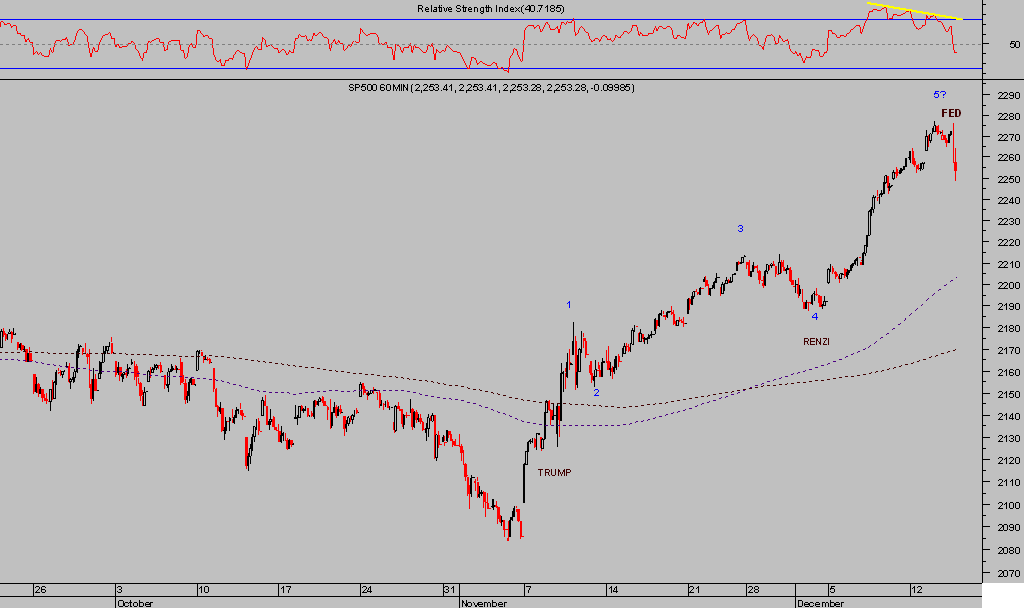Select the blue wave 2 label
Screen dimensions: 1024x608
[x=597, y=392]
